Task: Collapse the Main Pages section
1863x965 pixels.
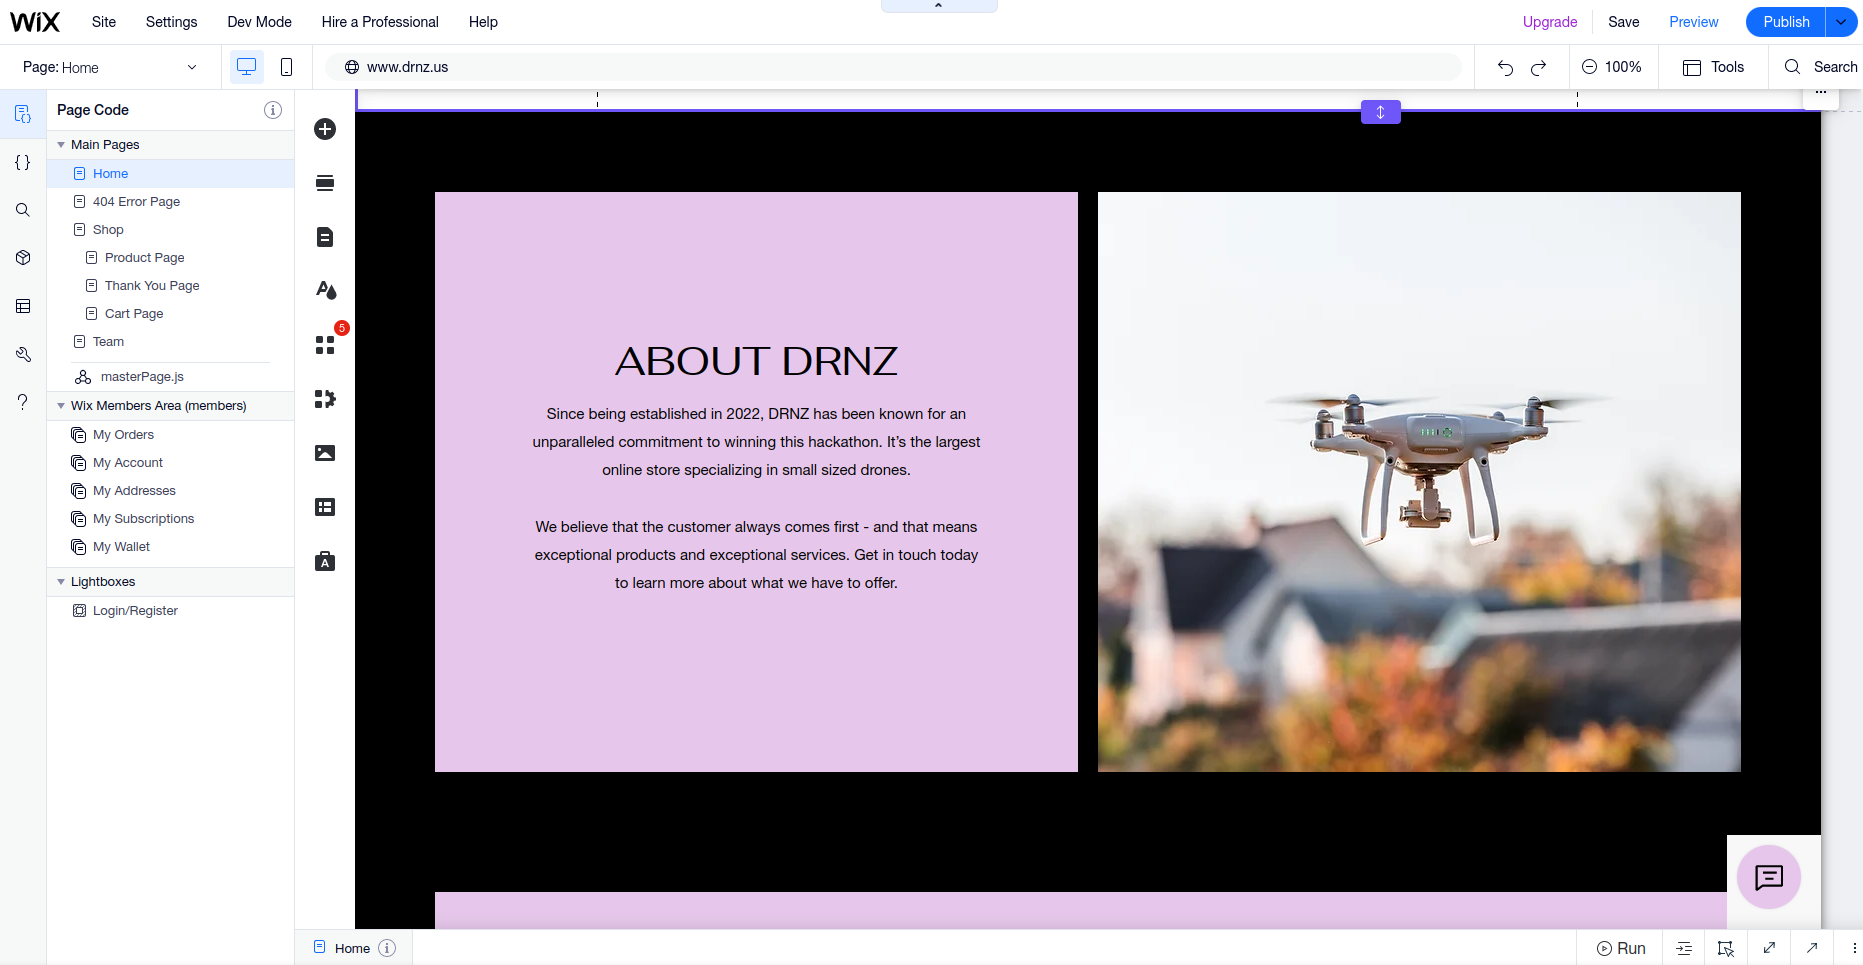Action: click(x=61, y=145)
